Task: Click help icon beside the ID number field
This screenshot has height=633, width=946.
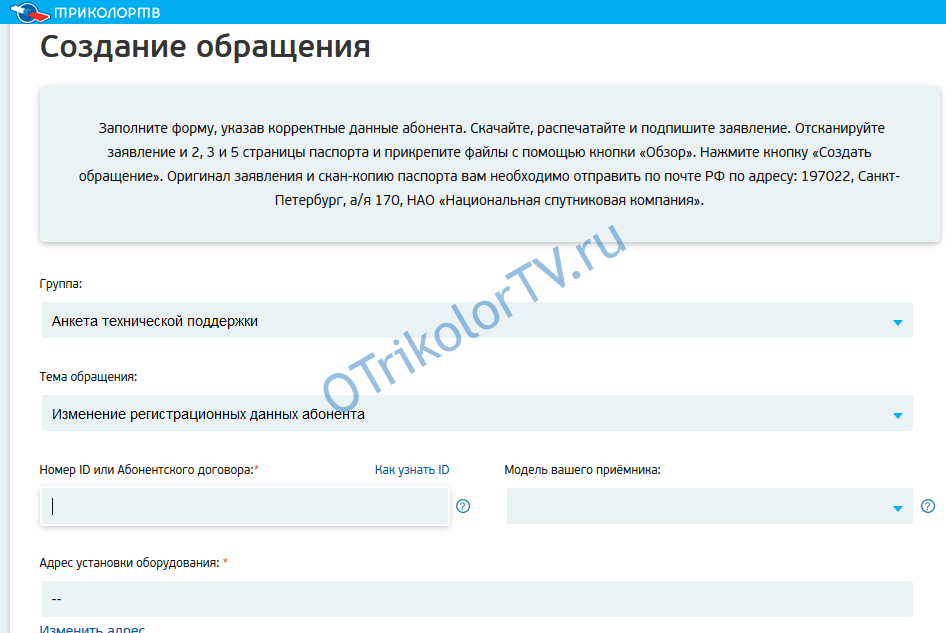Action: [463, 506]
